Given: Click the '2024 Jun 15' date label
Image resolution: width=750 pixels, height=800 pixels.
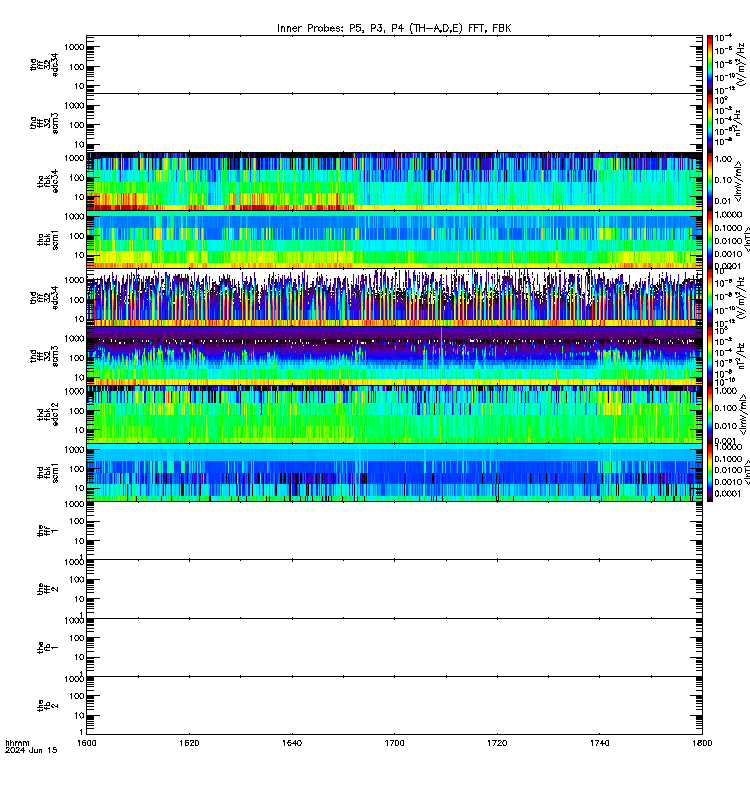Looking at the screenshot, I should (31, 751).
